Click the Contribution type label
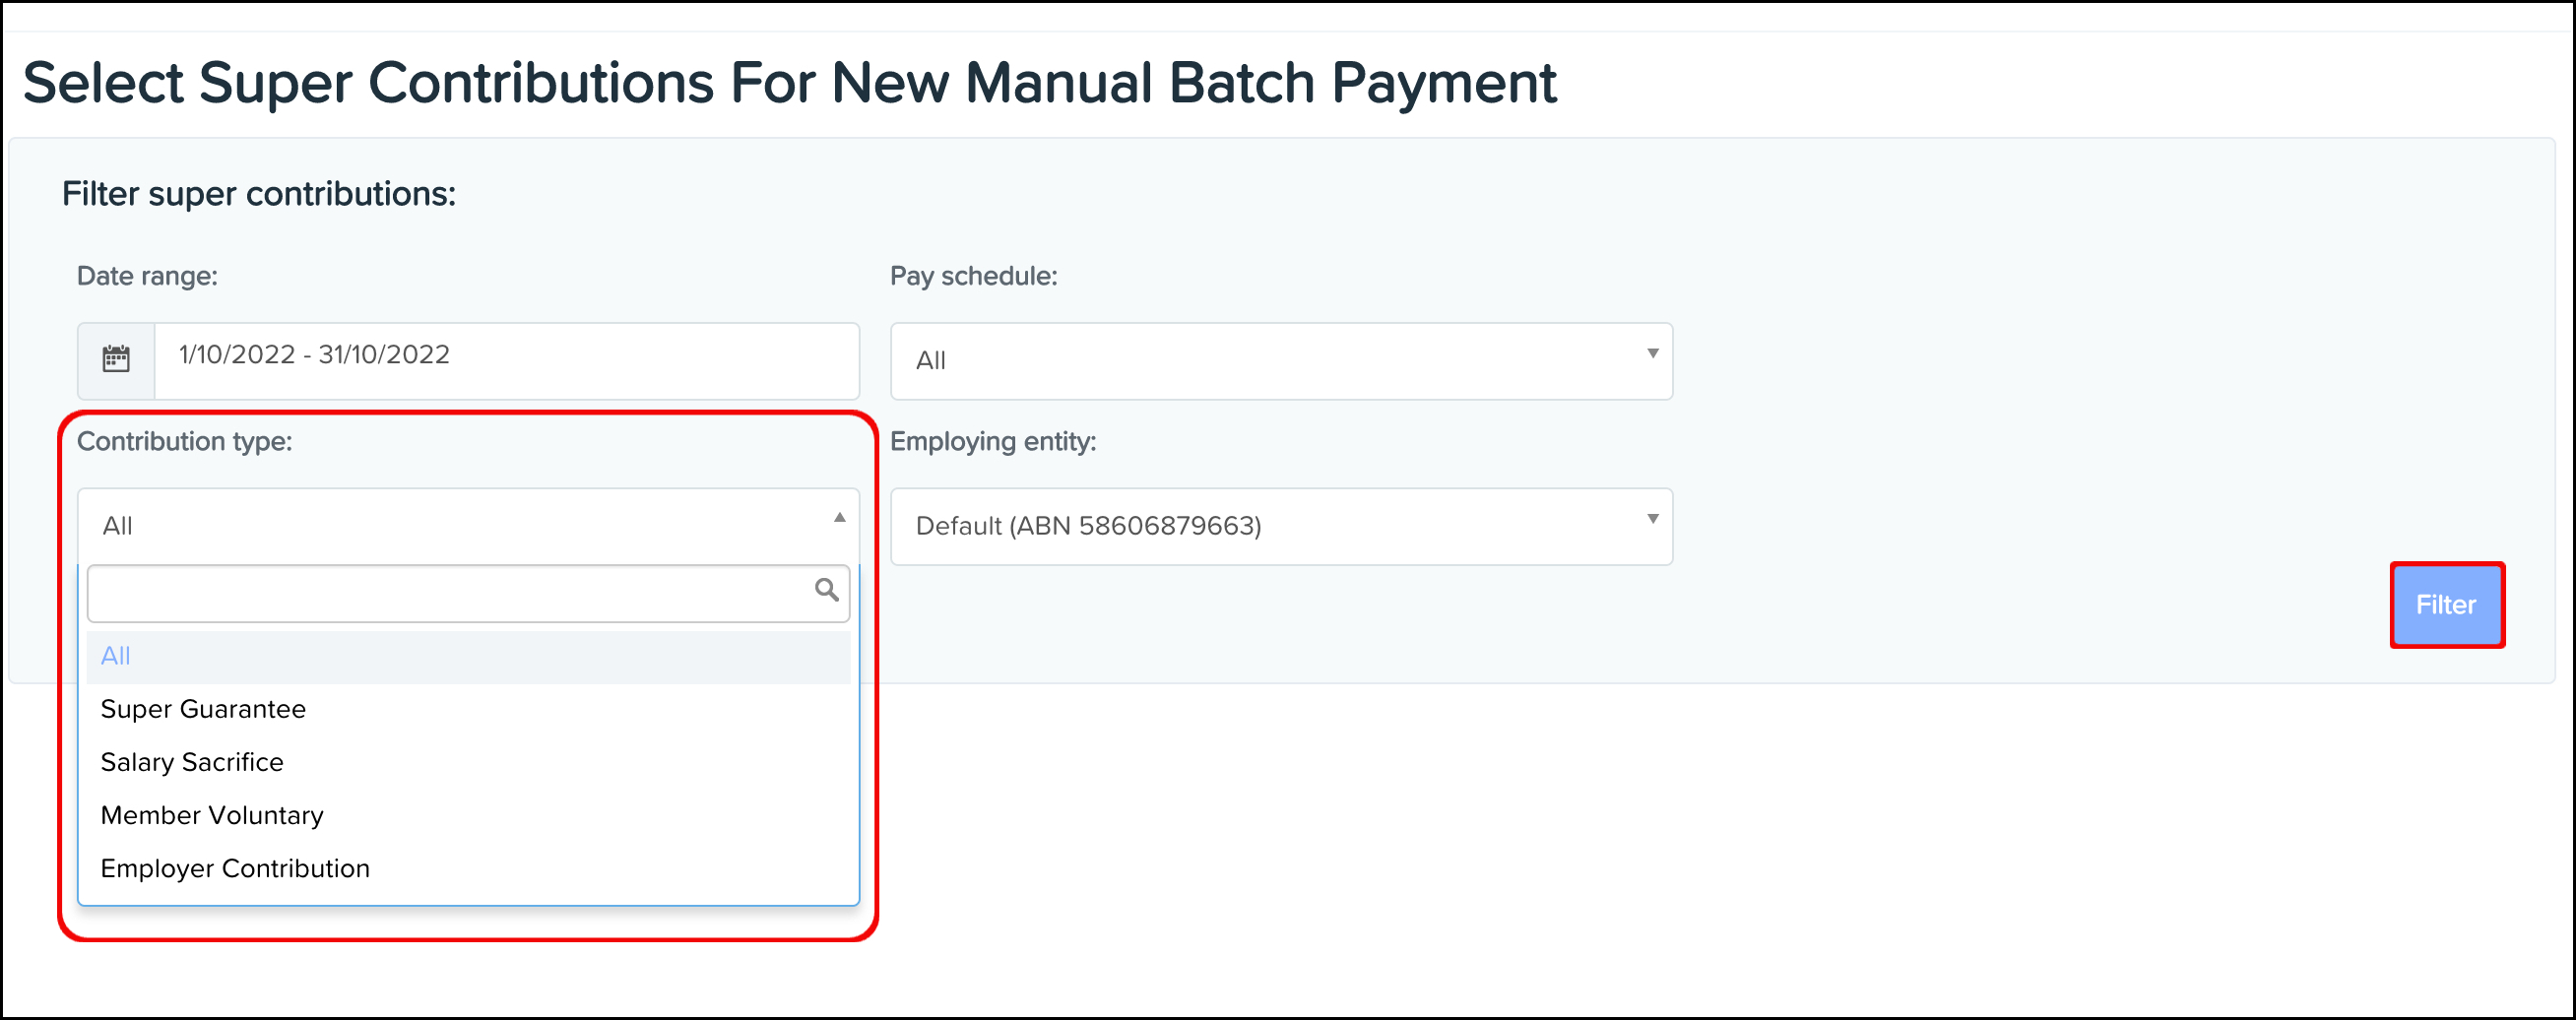Screen dimensions: 2576x1020 click(x=186, y=440)
